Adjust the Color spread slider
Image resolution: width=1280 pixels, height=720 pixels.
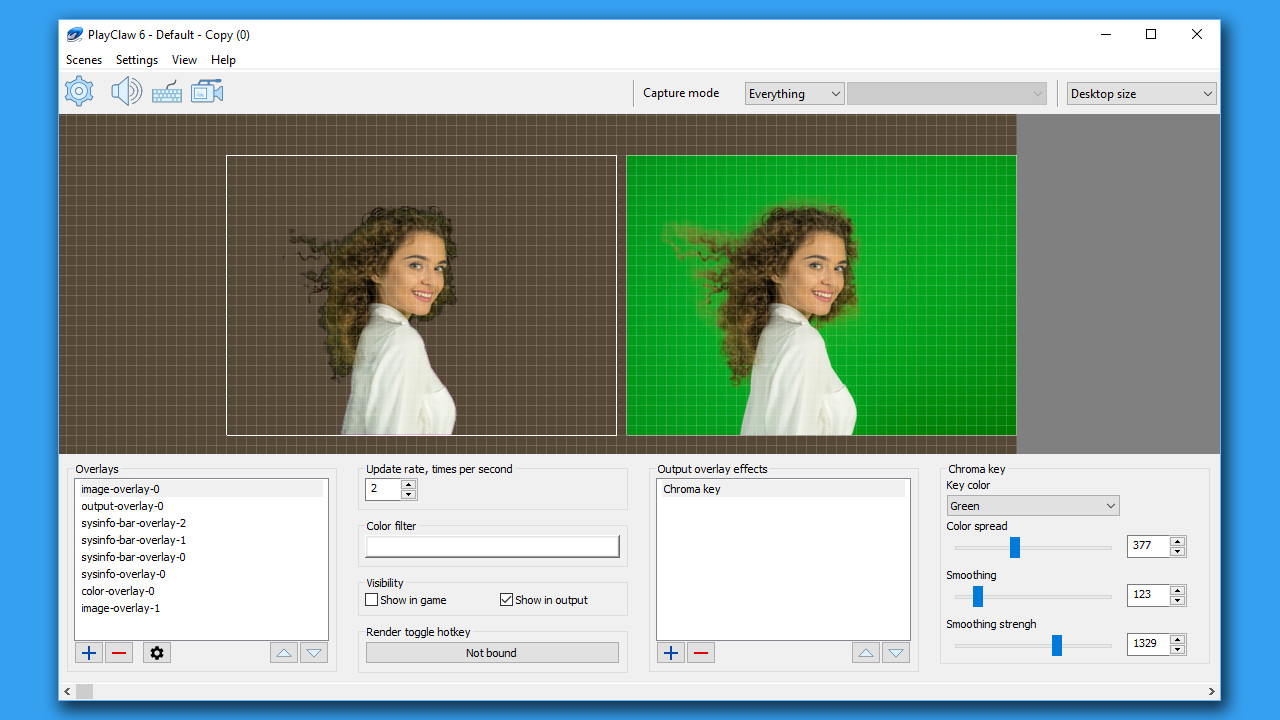pos(1016,547)
